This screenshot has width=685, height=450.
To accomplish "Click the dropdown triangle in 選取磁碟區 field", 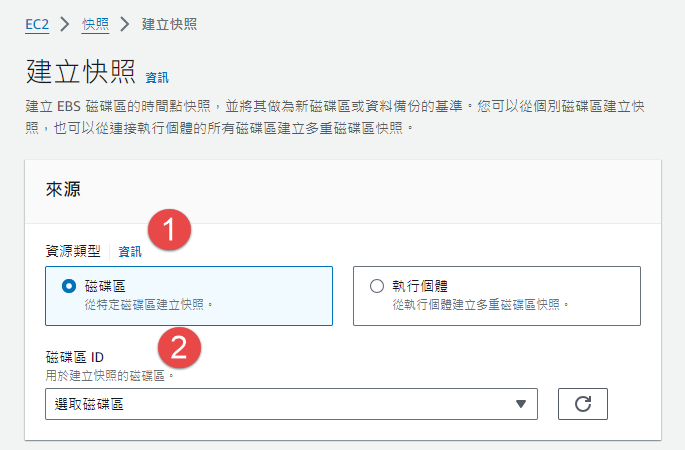I will click(520, 404).
